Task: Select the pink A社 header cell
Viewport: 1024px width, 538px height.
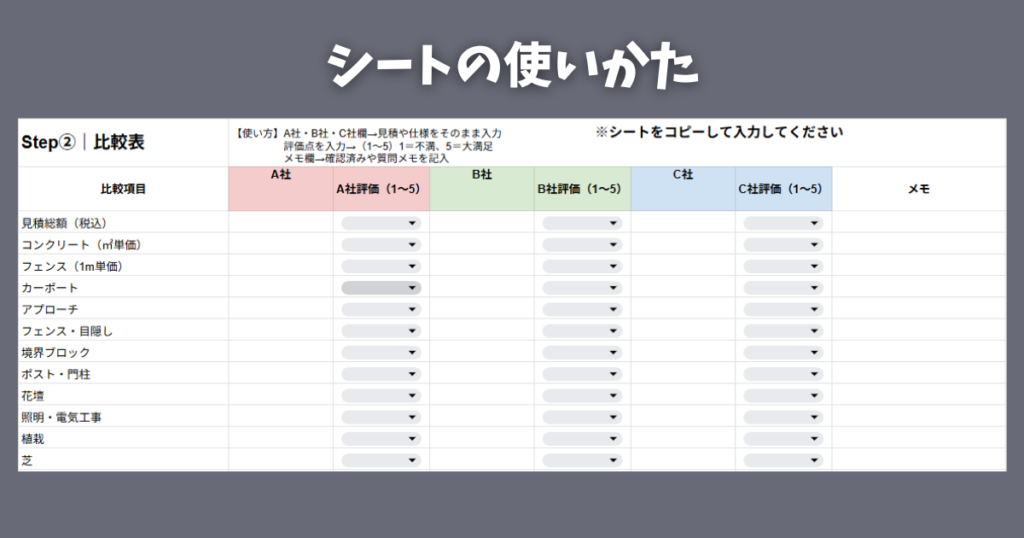Action: point(280,188)
